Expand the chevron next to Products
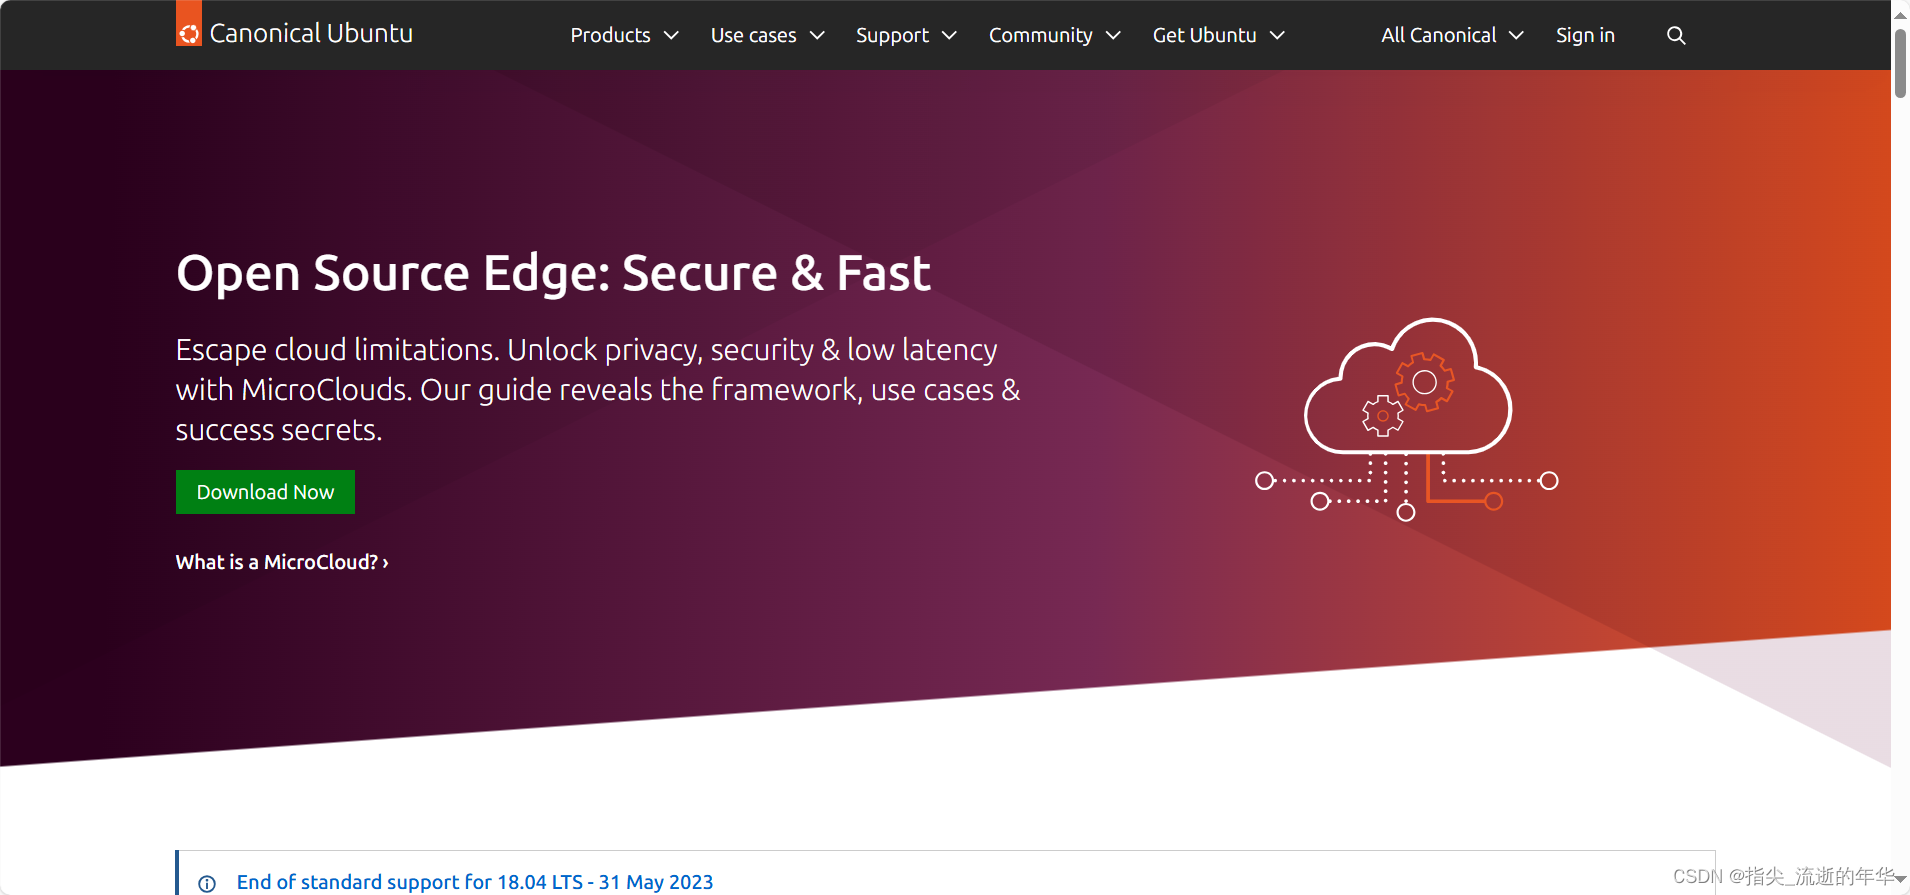This screenshot has height=895, width=1910. point(671,36)
